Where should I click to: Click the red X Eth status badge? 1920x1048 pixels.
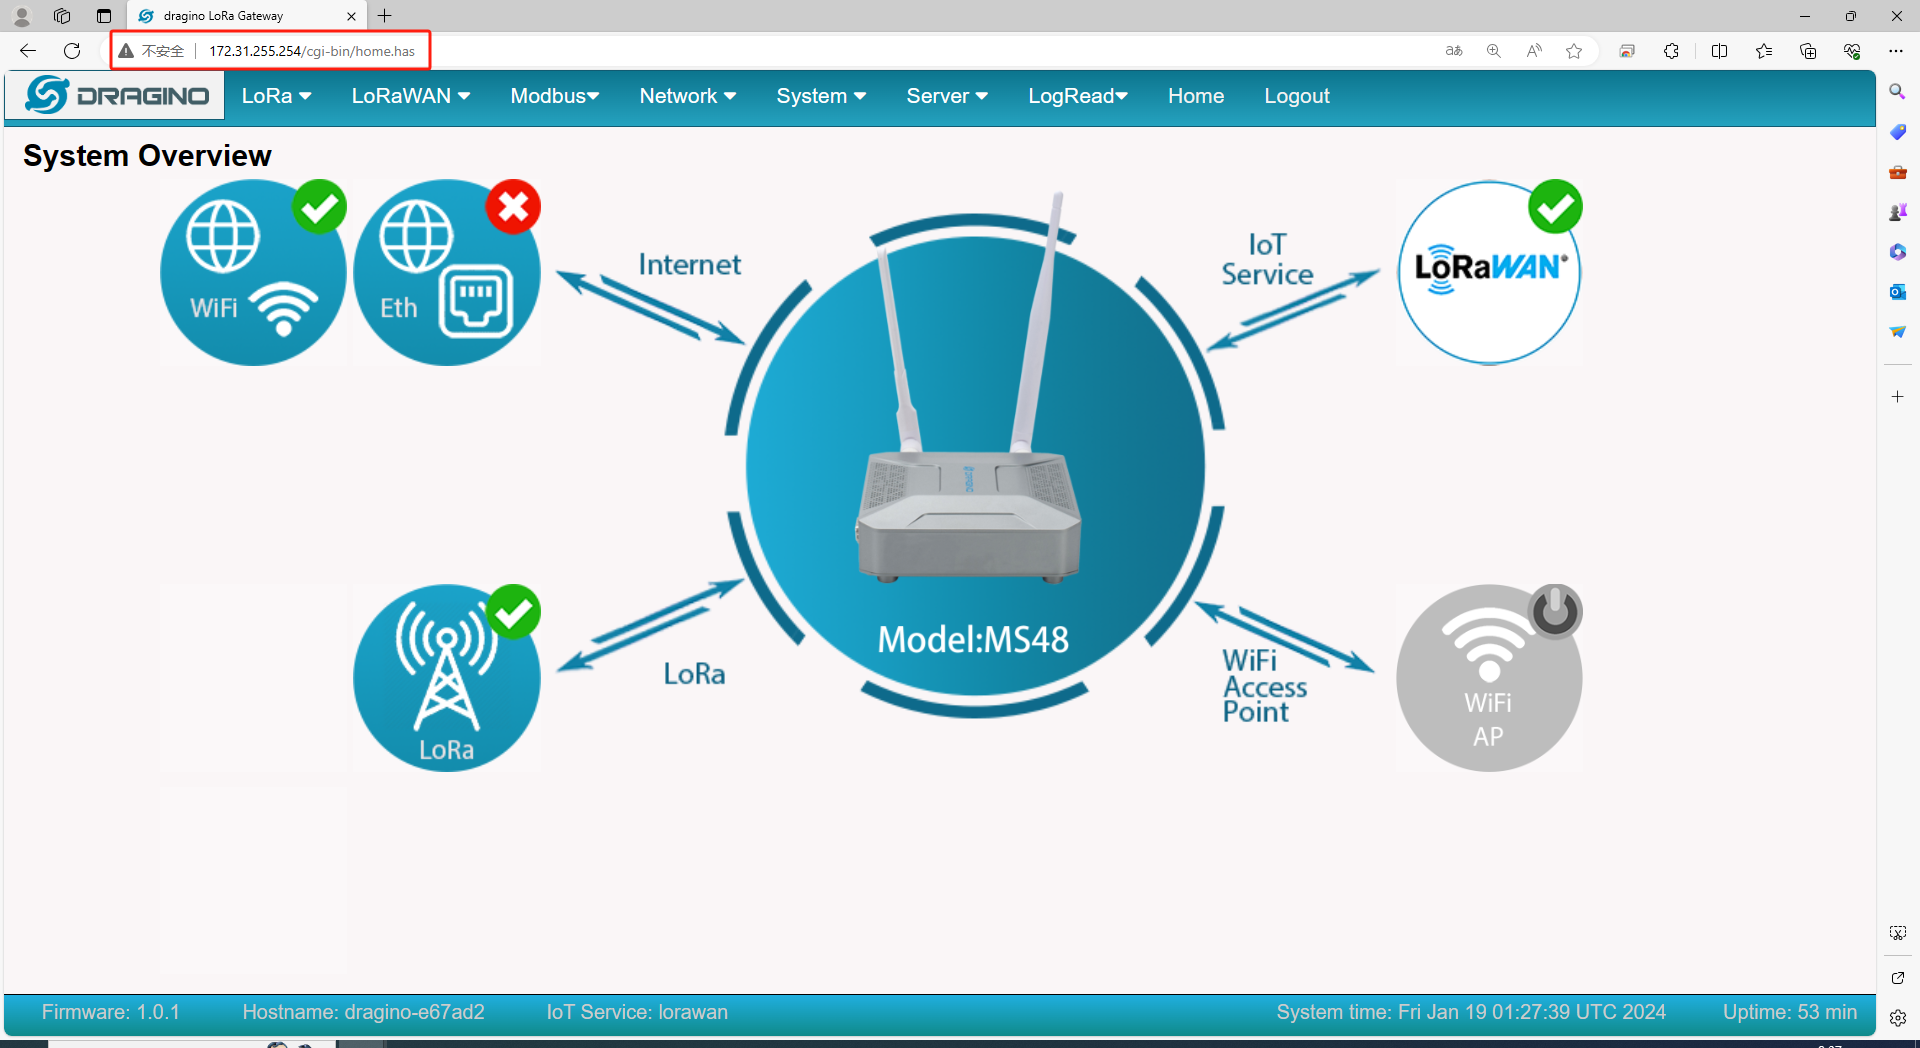click(x=513, y=207)
